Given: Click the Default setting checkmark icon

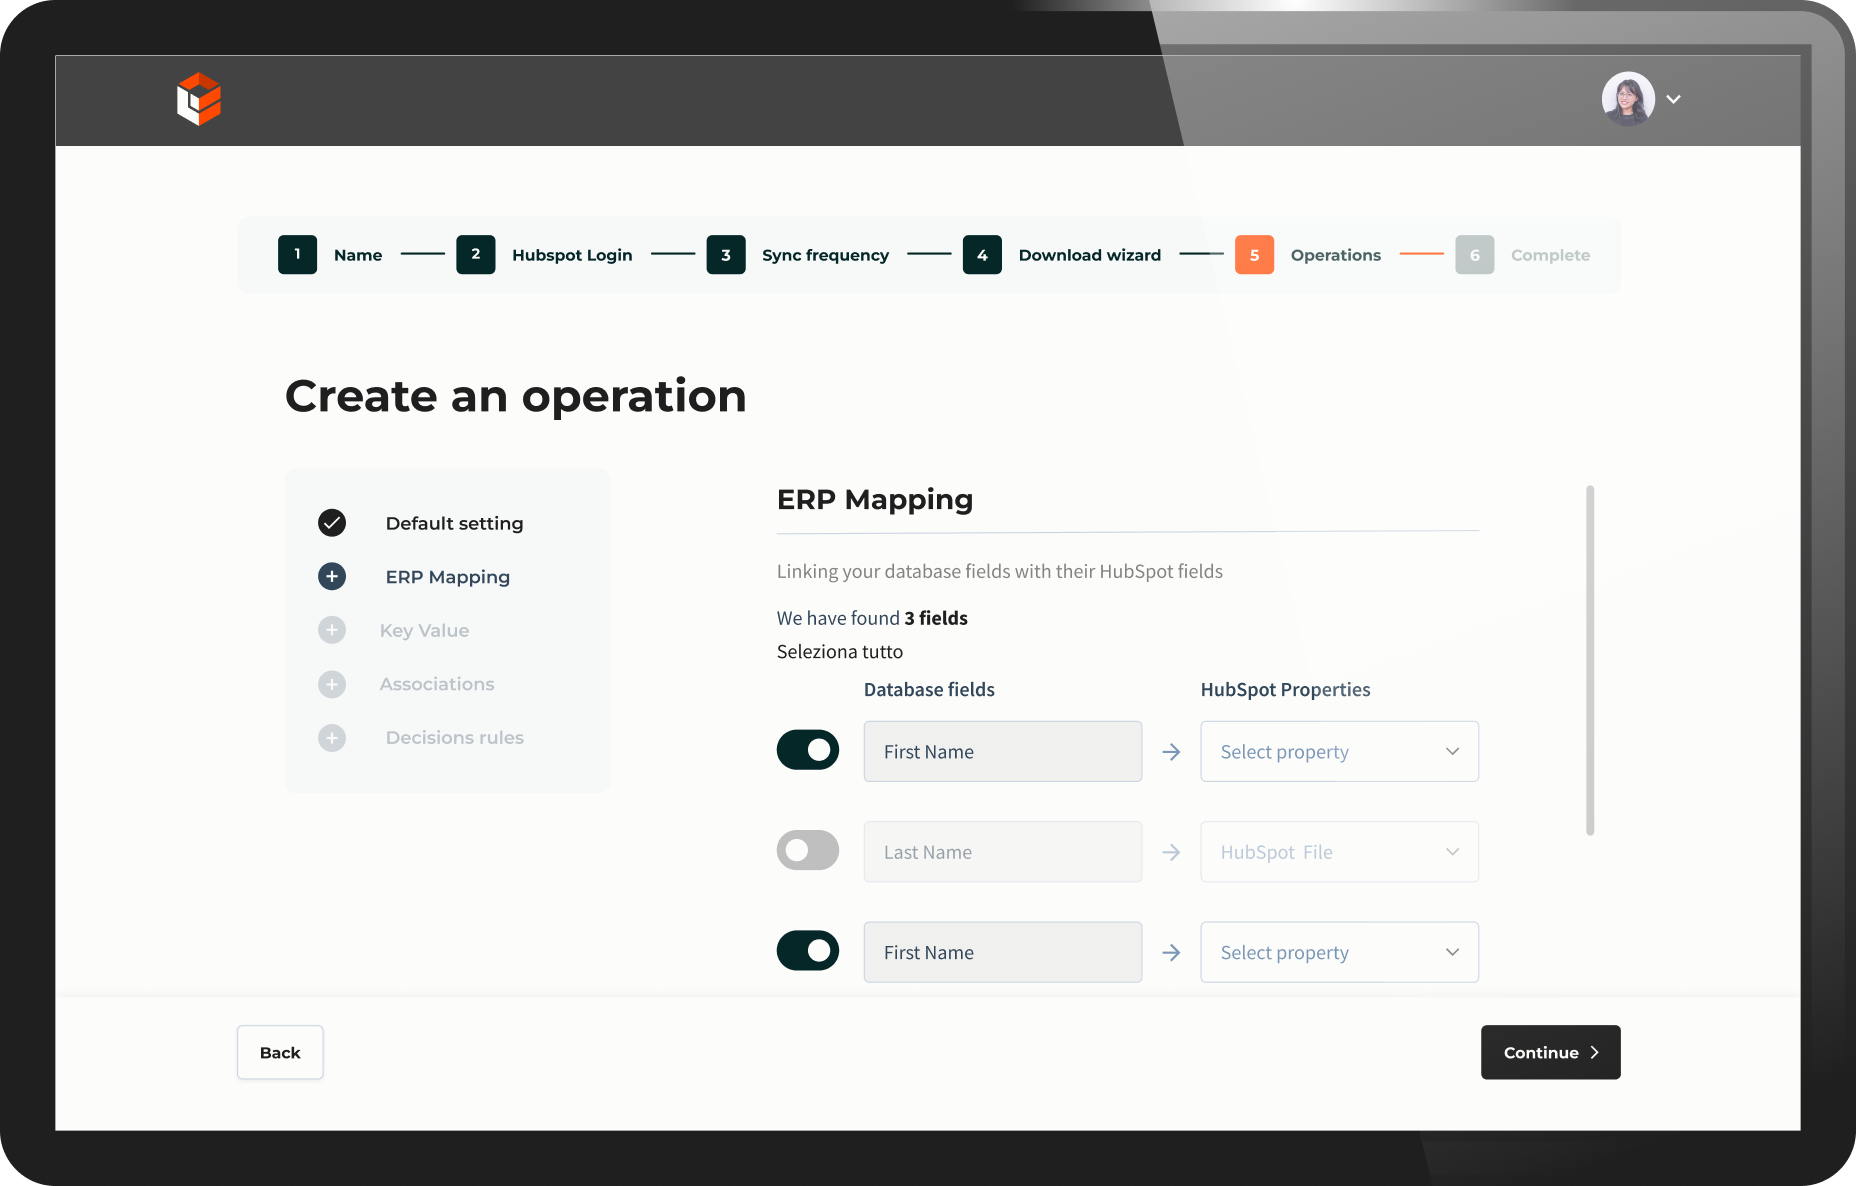Looking at the screenshot, I should coord(332,523).
